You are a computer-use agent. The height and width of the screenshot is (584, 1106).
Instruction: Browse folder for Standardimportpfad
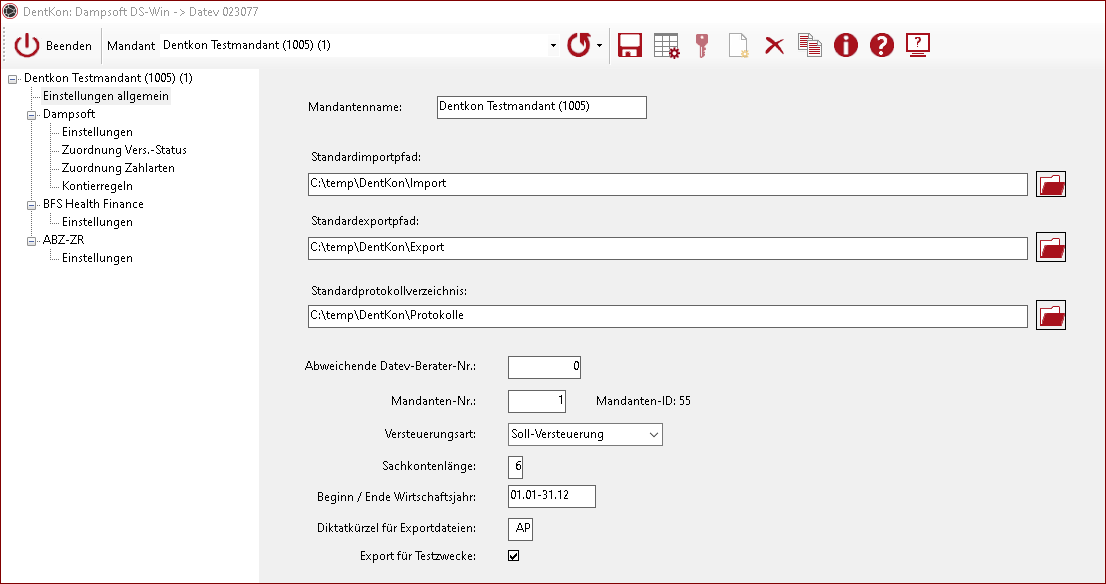tap(1051, 184)
